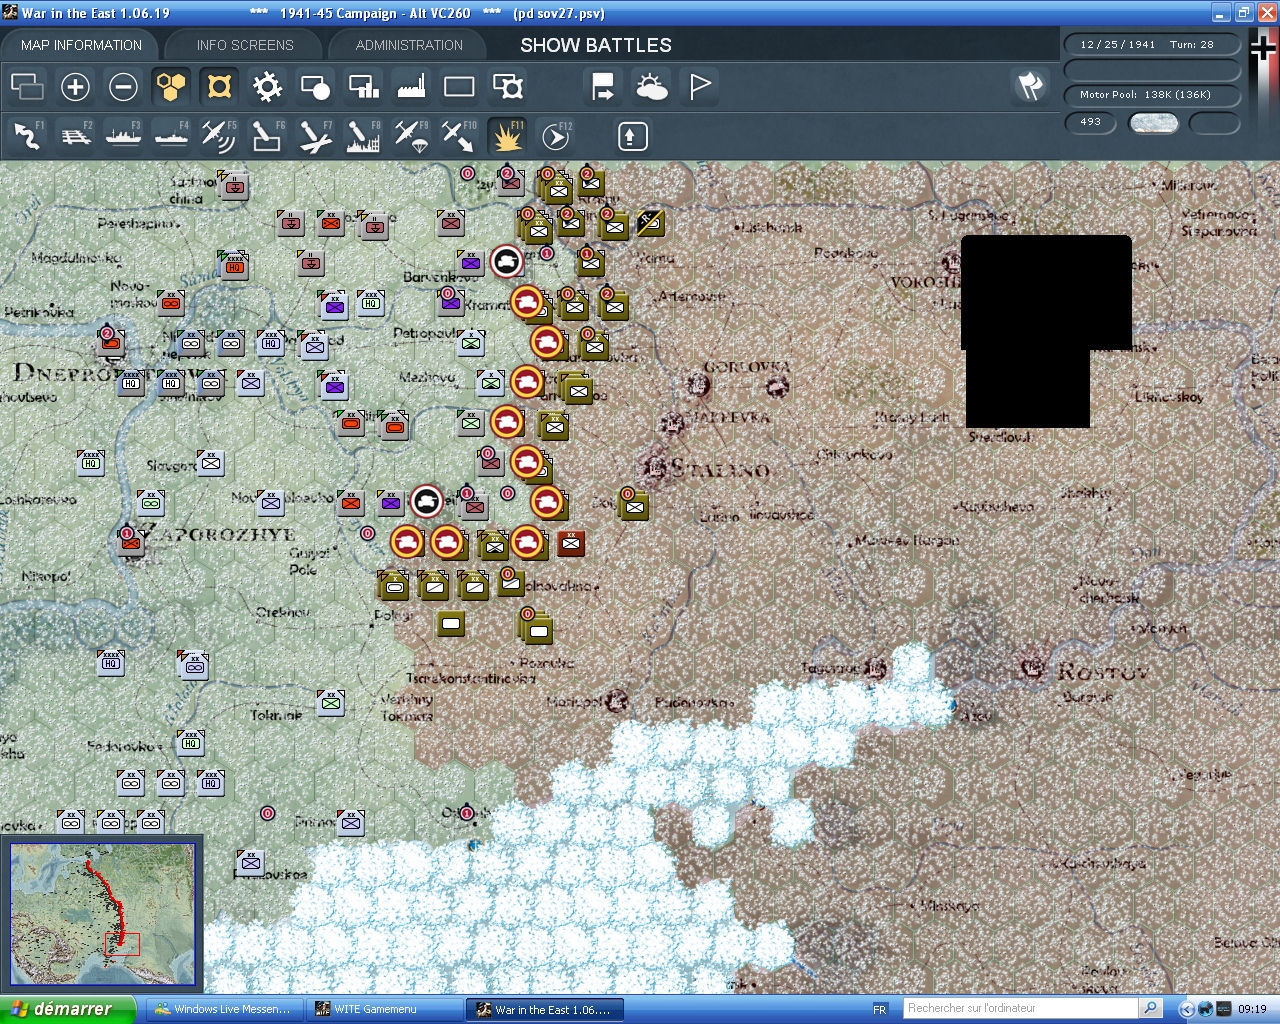Collapse the toolbar with the up-arrow button
This screenshot has width=1280, height=1024.
coord(631,136)
